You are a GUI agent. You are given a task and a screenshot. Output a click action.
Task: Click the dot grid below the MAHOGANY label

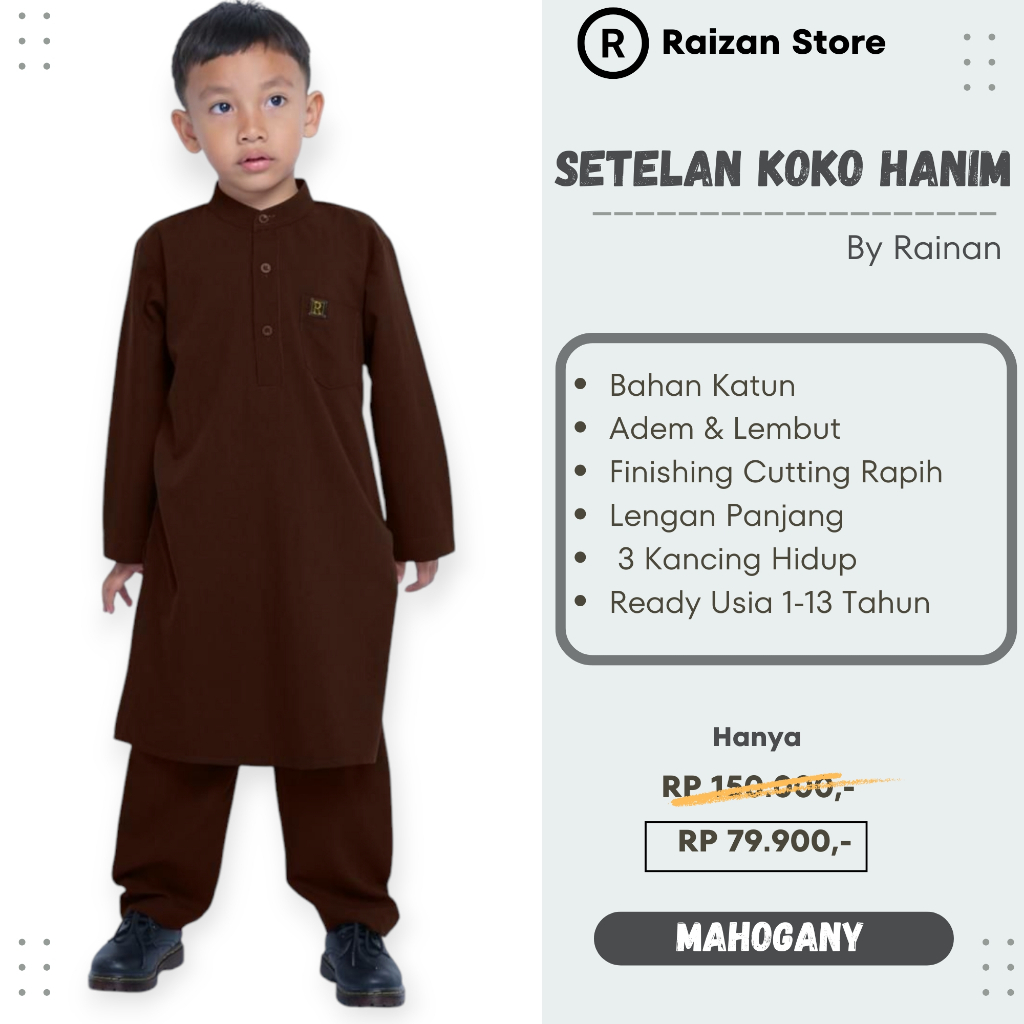pyautogui.click(x=991, y=967)
